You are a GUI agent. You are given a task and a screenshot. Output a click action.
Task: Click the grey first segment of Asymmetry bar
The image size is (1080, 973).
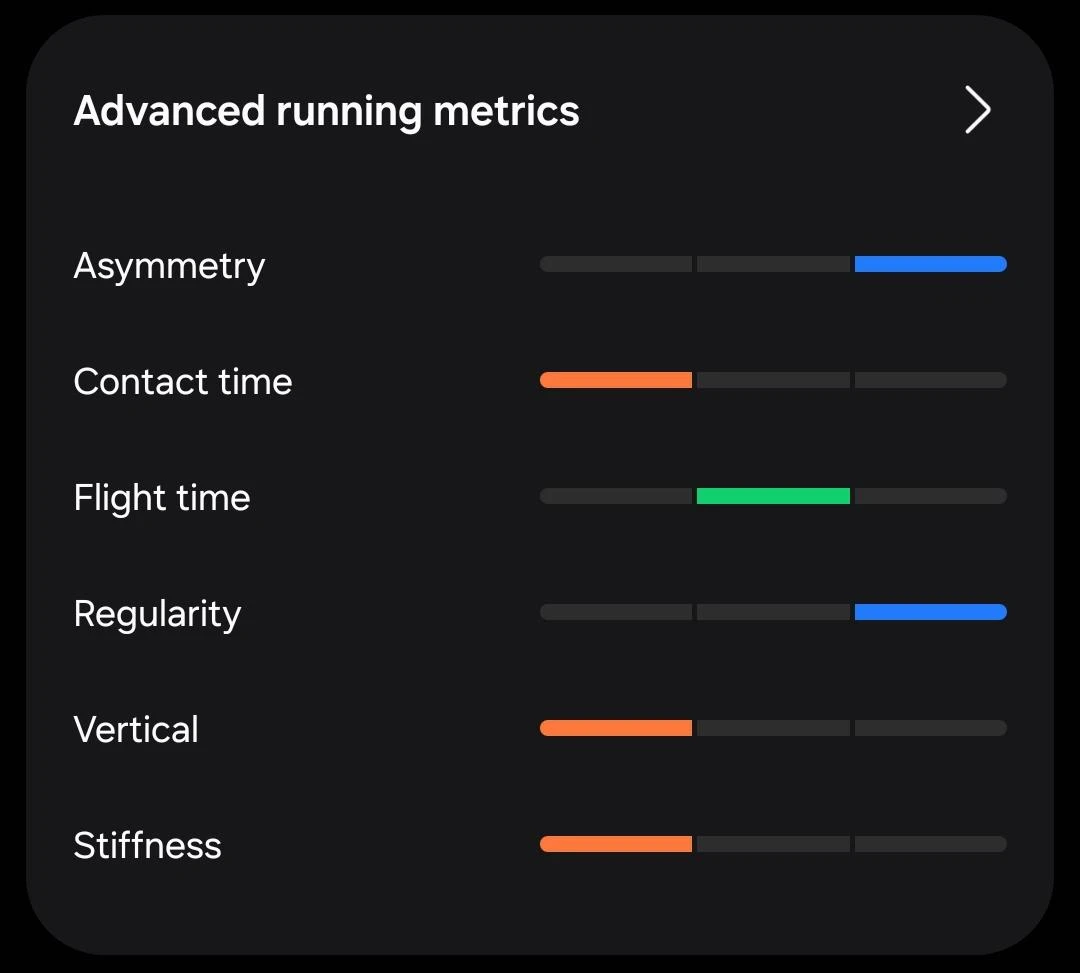click(x=616, y=264)
